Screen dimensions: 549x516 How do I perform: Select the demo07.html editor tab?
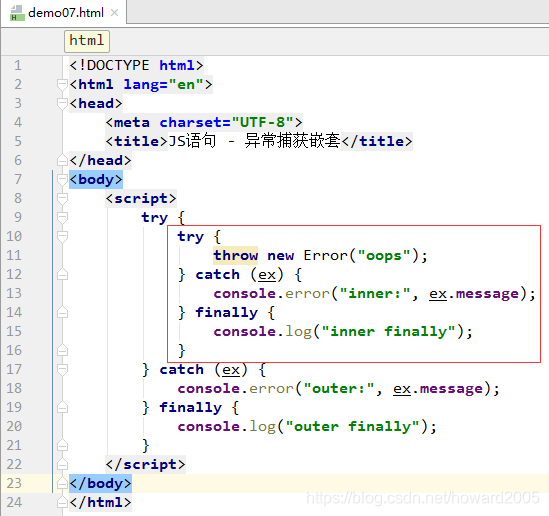point(64,13)
